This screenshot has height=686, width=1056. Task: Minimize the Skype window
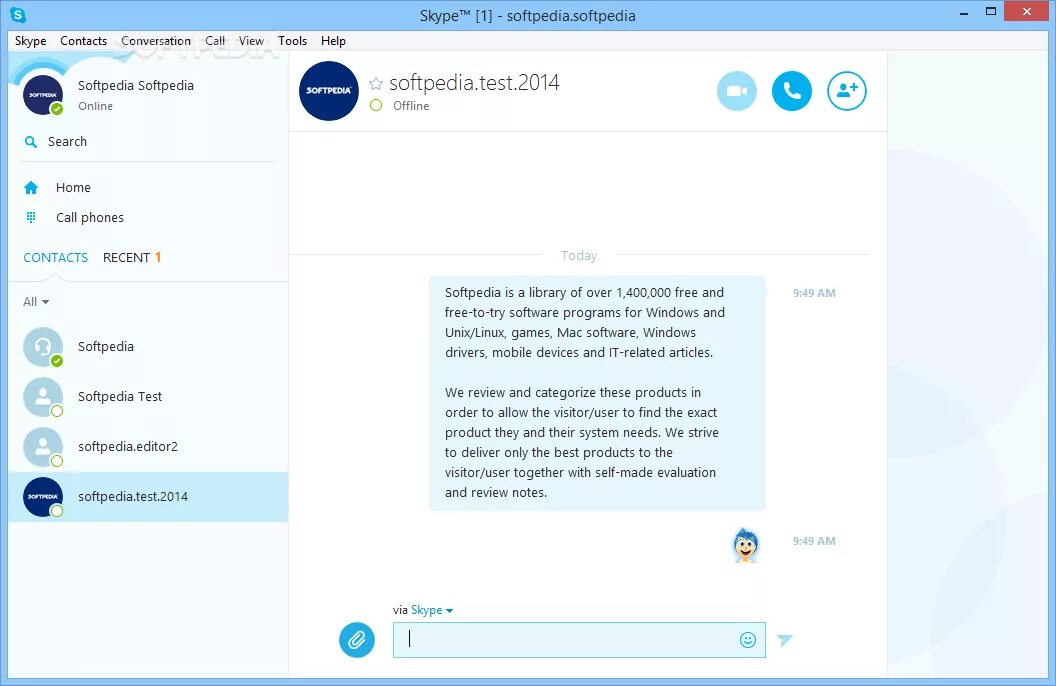[964, 12]
